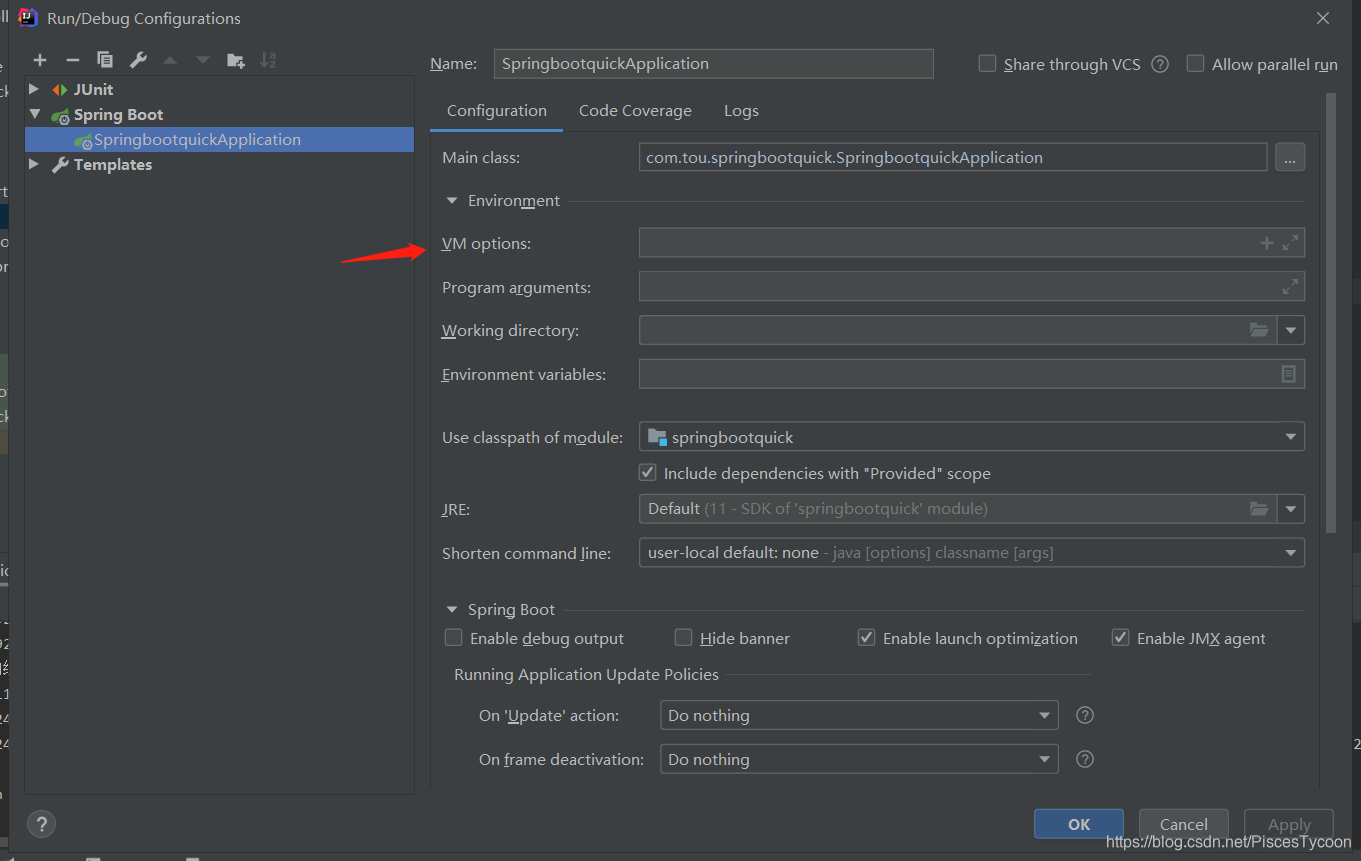Image resolution: width=1361 pixels, height=861 pixels.
Task: Copy the selected configuration
Action: [x=105, y=60]
